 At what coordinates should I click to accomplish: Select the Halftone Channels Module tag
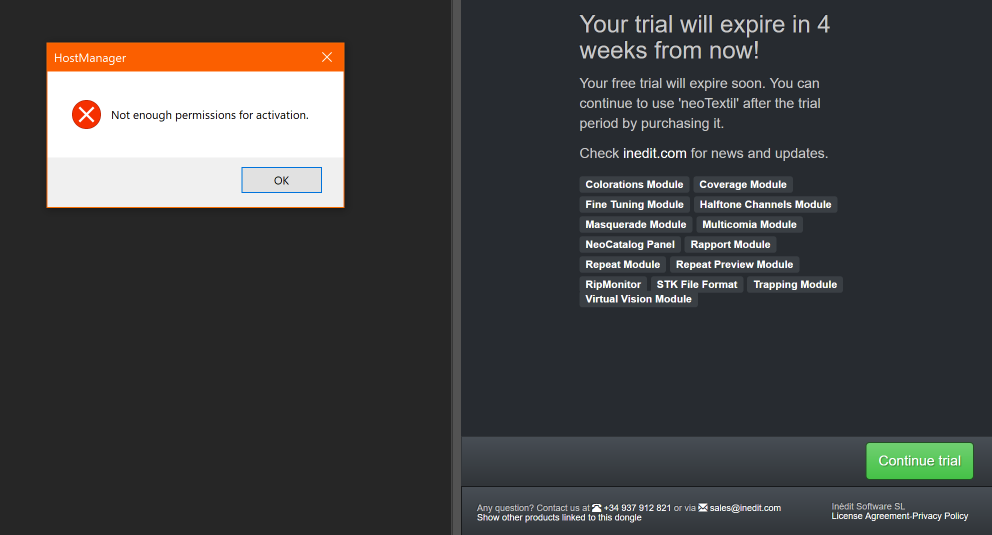(766, 204)
